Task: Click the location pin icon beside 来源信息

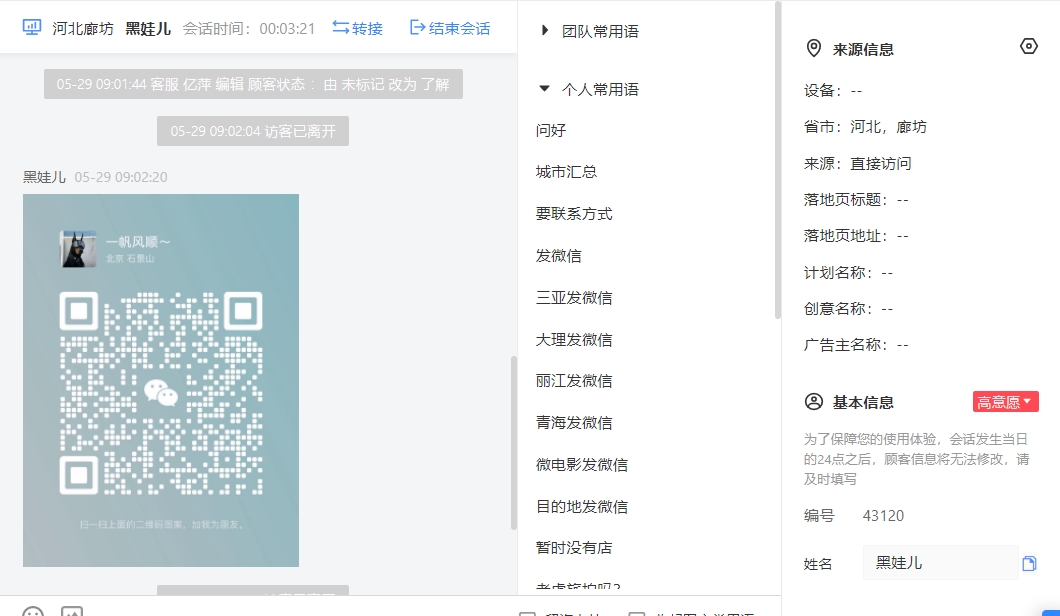Action: point(814,49)
